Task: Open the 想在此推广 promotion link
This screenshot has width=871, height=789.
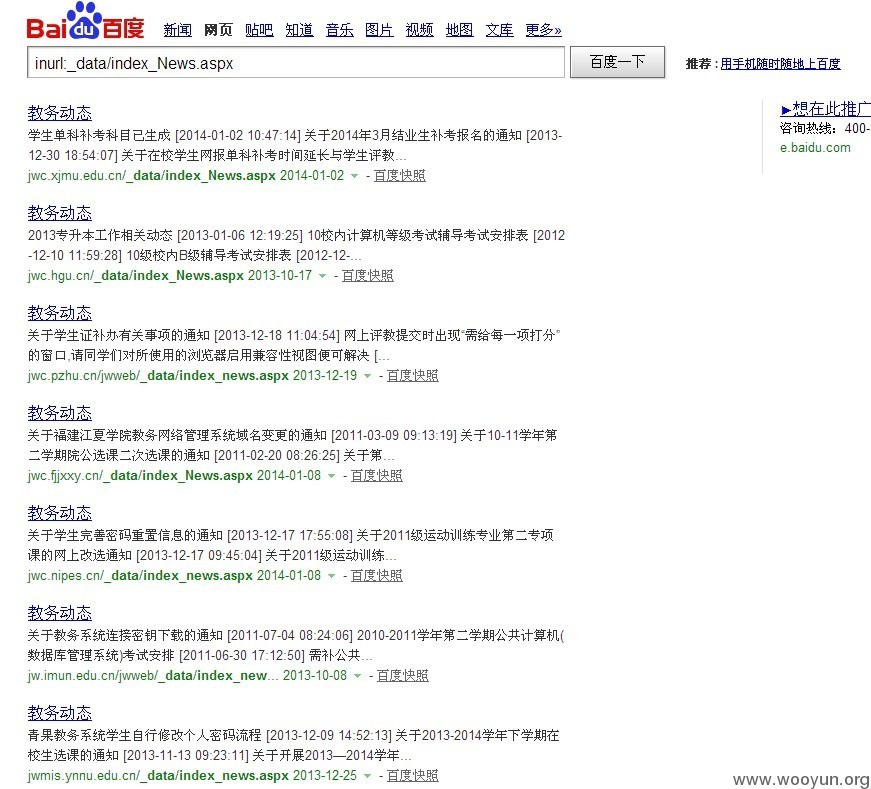Action: click(826, 108)
